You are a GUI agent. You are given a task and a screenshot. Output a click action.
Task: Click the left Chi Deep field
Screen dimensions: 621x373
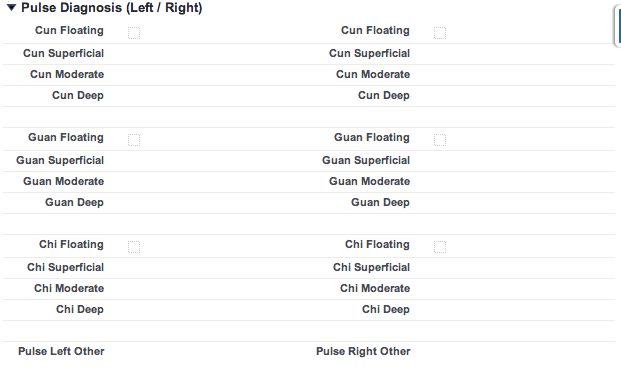pos(210,310)
